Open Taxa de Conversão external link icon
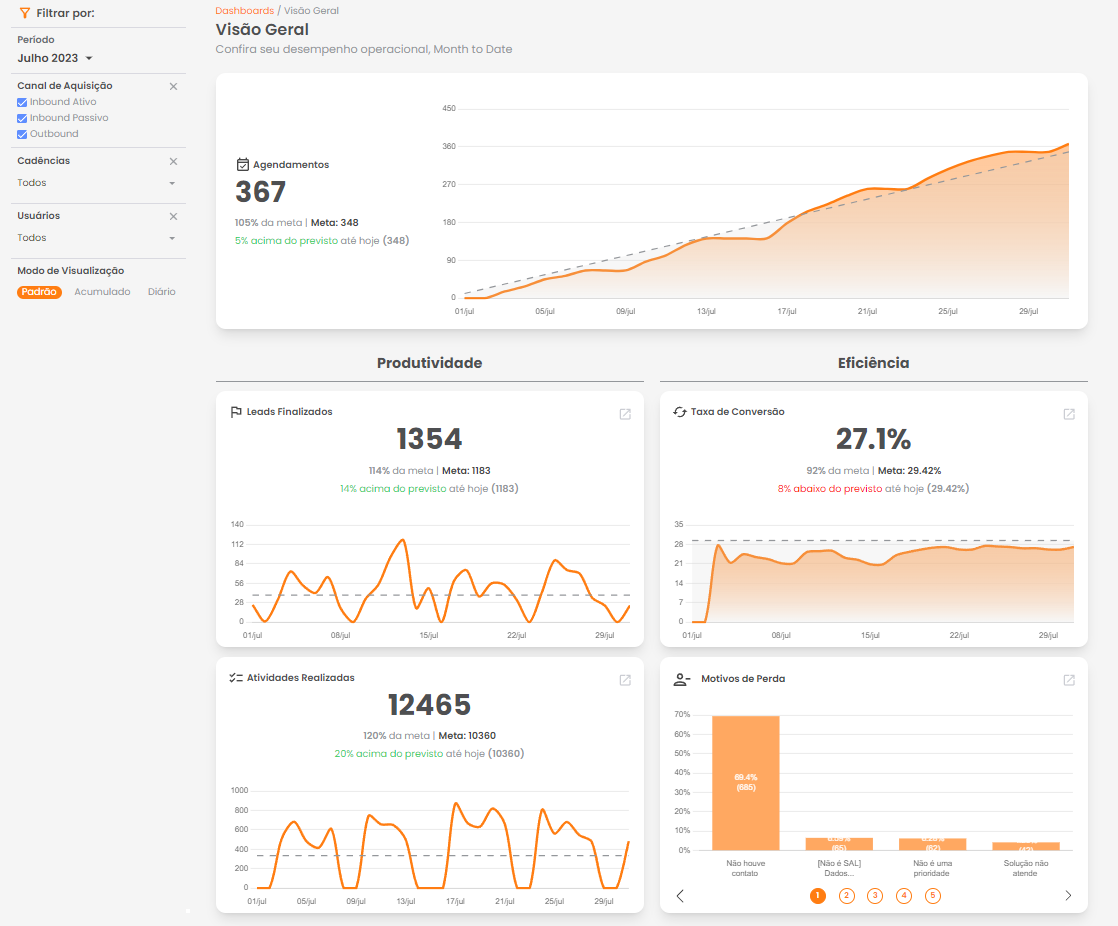 pos(1069,414)
